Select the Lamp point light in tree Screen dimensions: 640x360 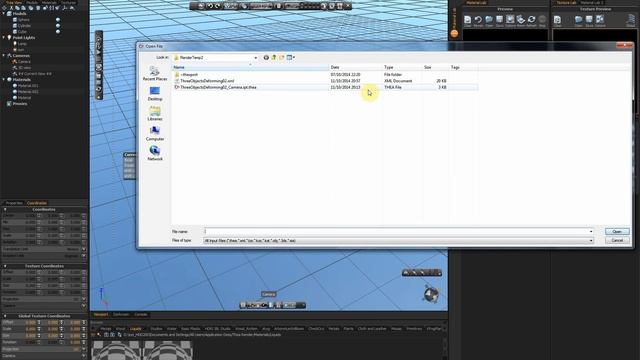click(22, 44)
